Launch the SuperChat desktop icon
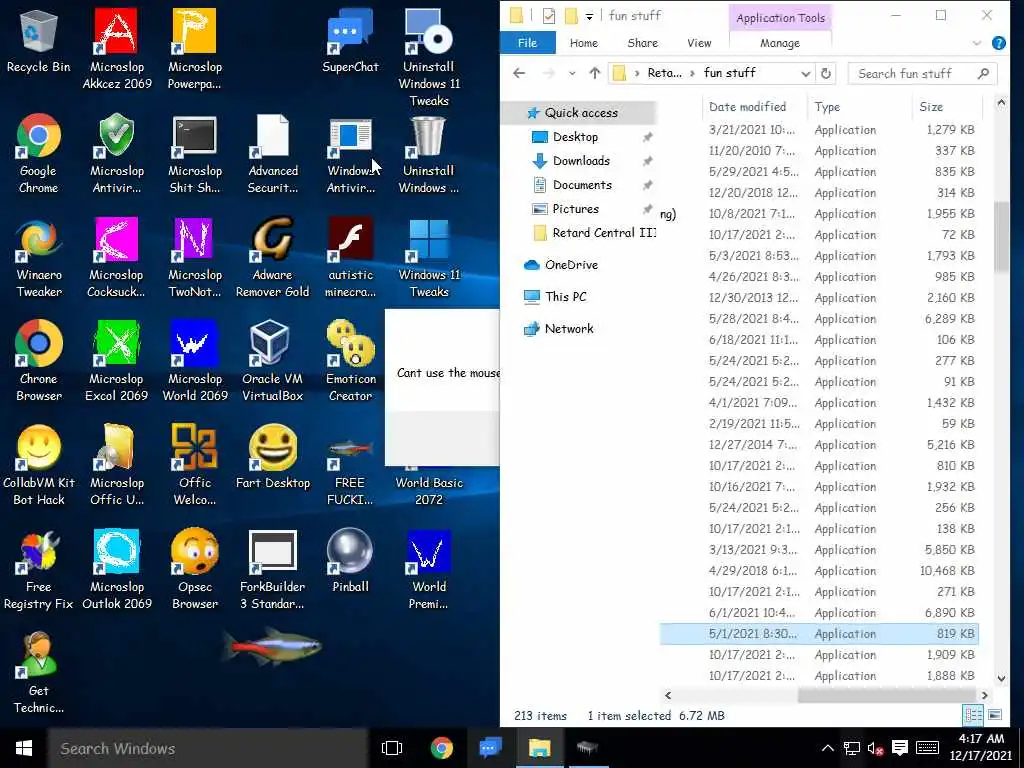Viewport: 1024px width, 768px height. click(350, 40)
